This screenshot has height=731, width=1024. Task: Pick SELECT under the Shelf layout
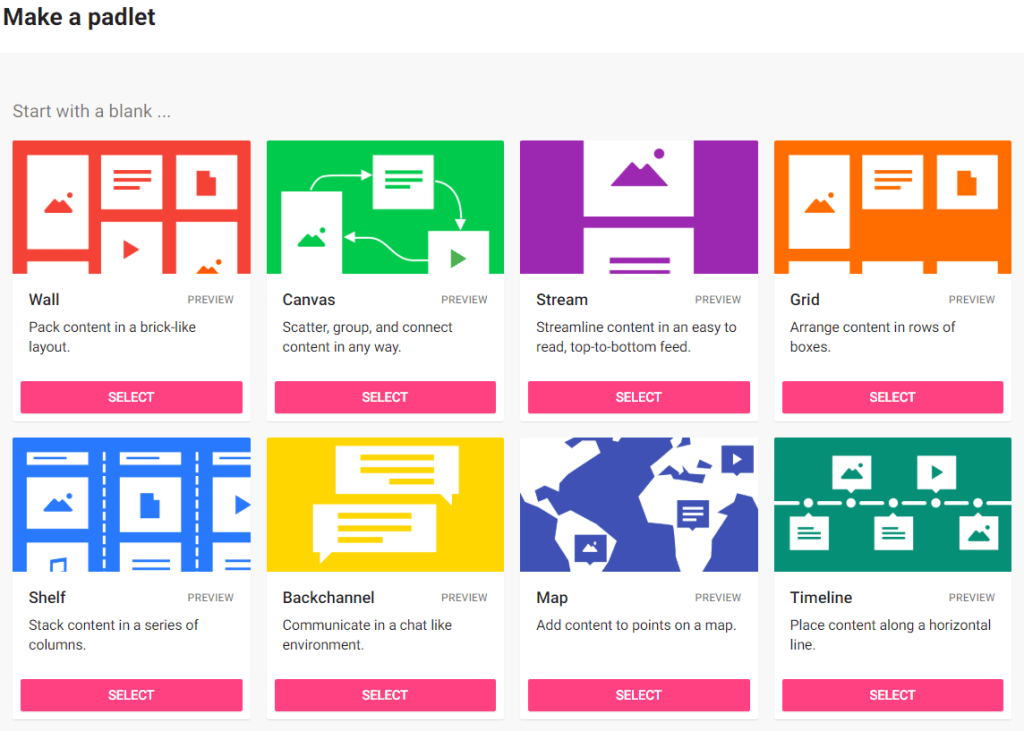click(131, 695)
